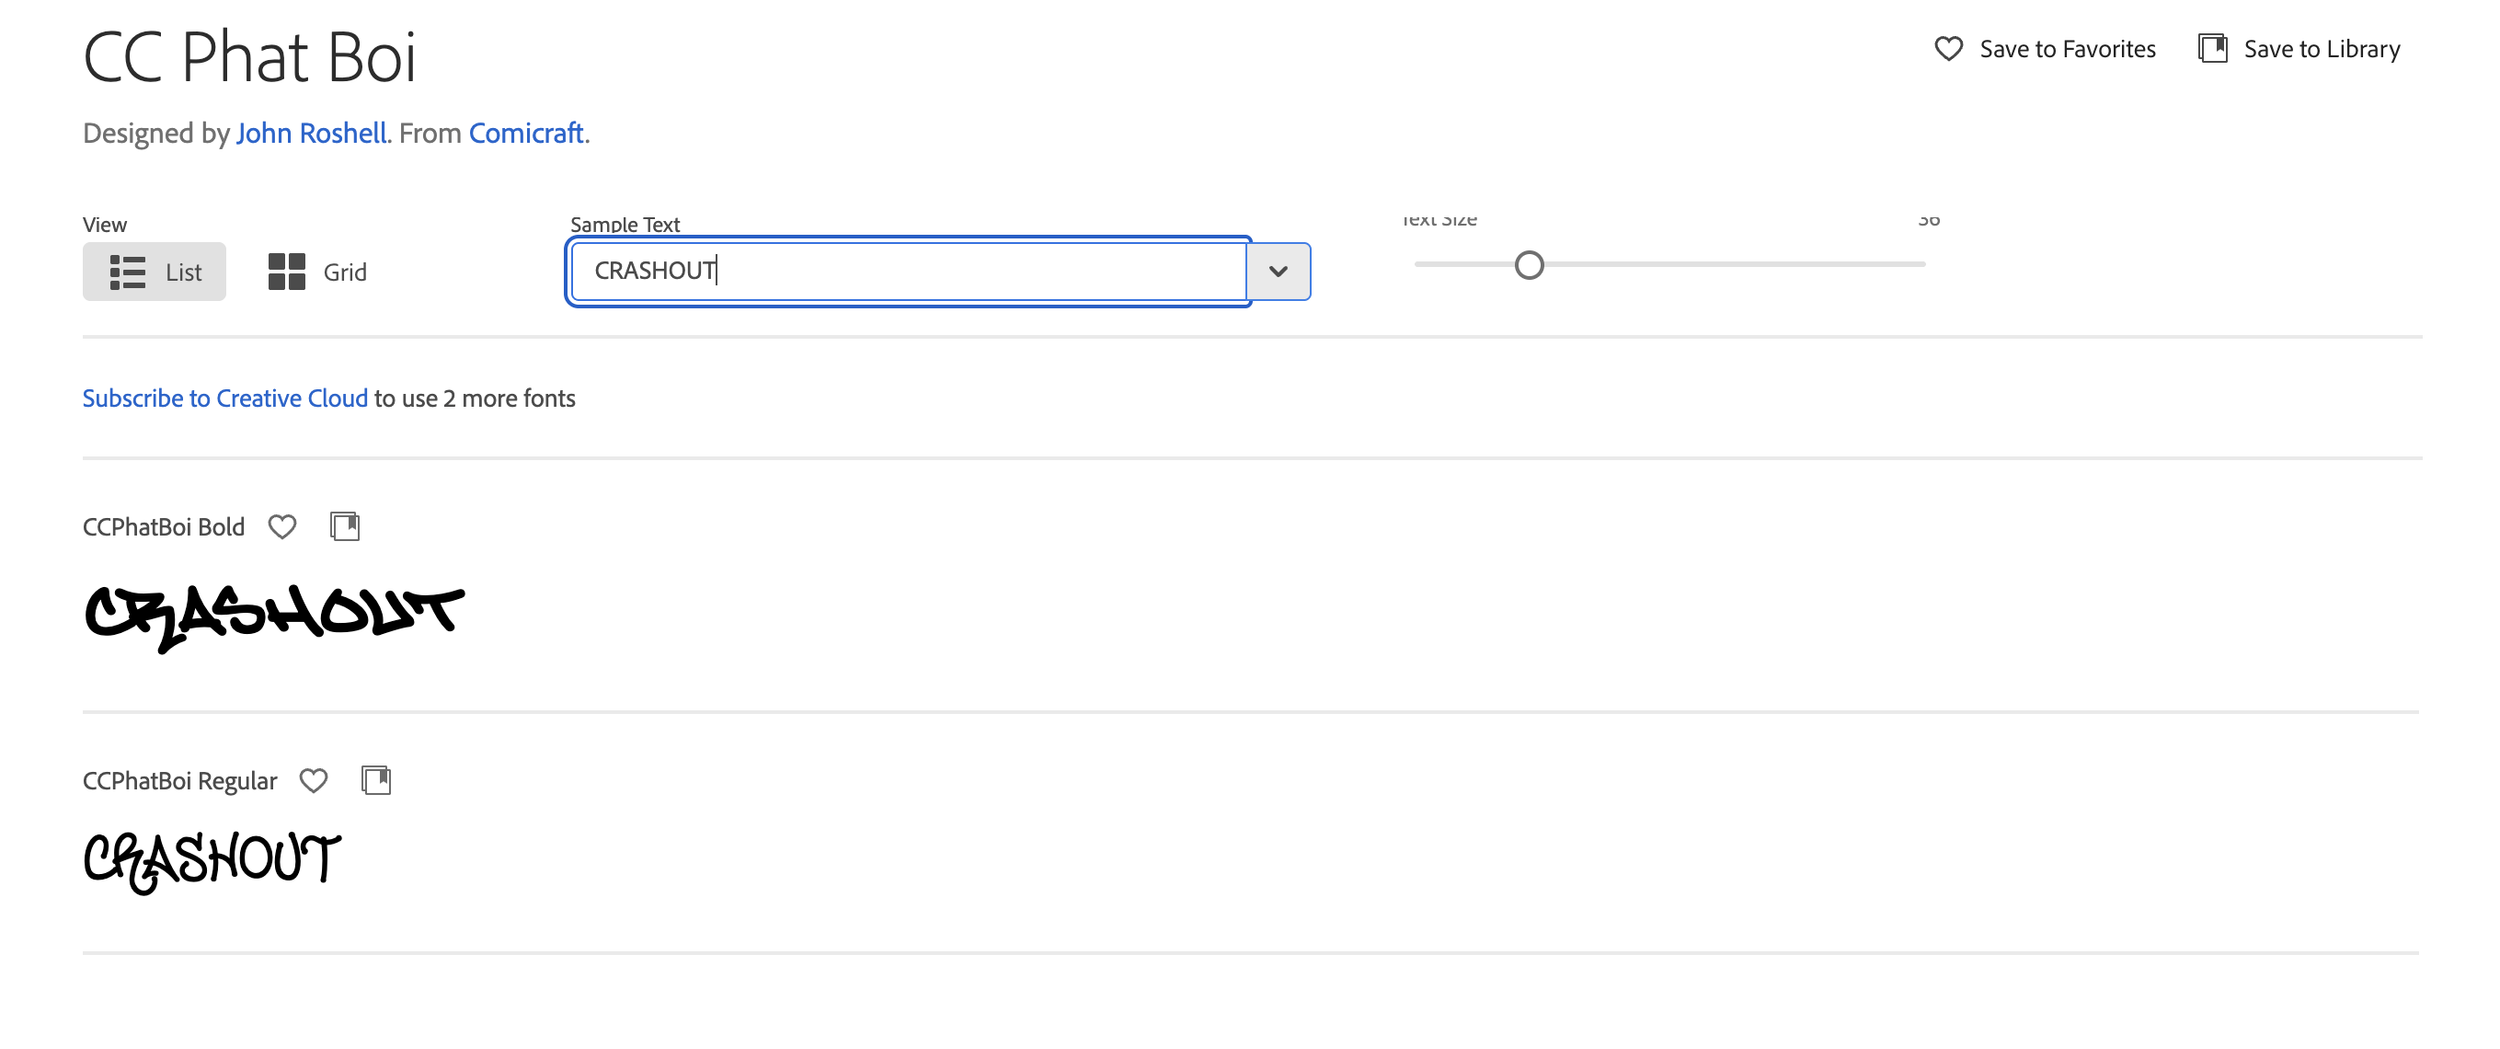Click the CCPhatBoi Bold font name

coord(164,527)
